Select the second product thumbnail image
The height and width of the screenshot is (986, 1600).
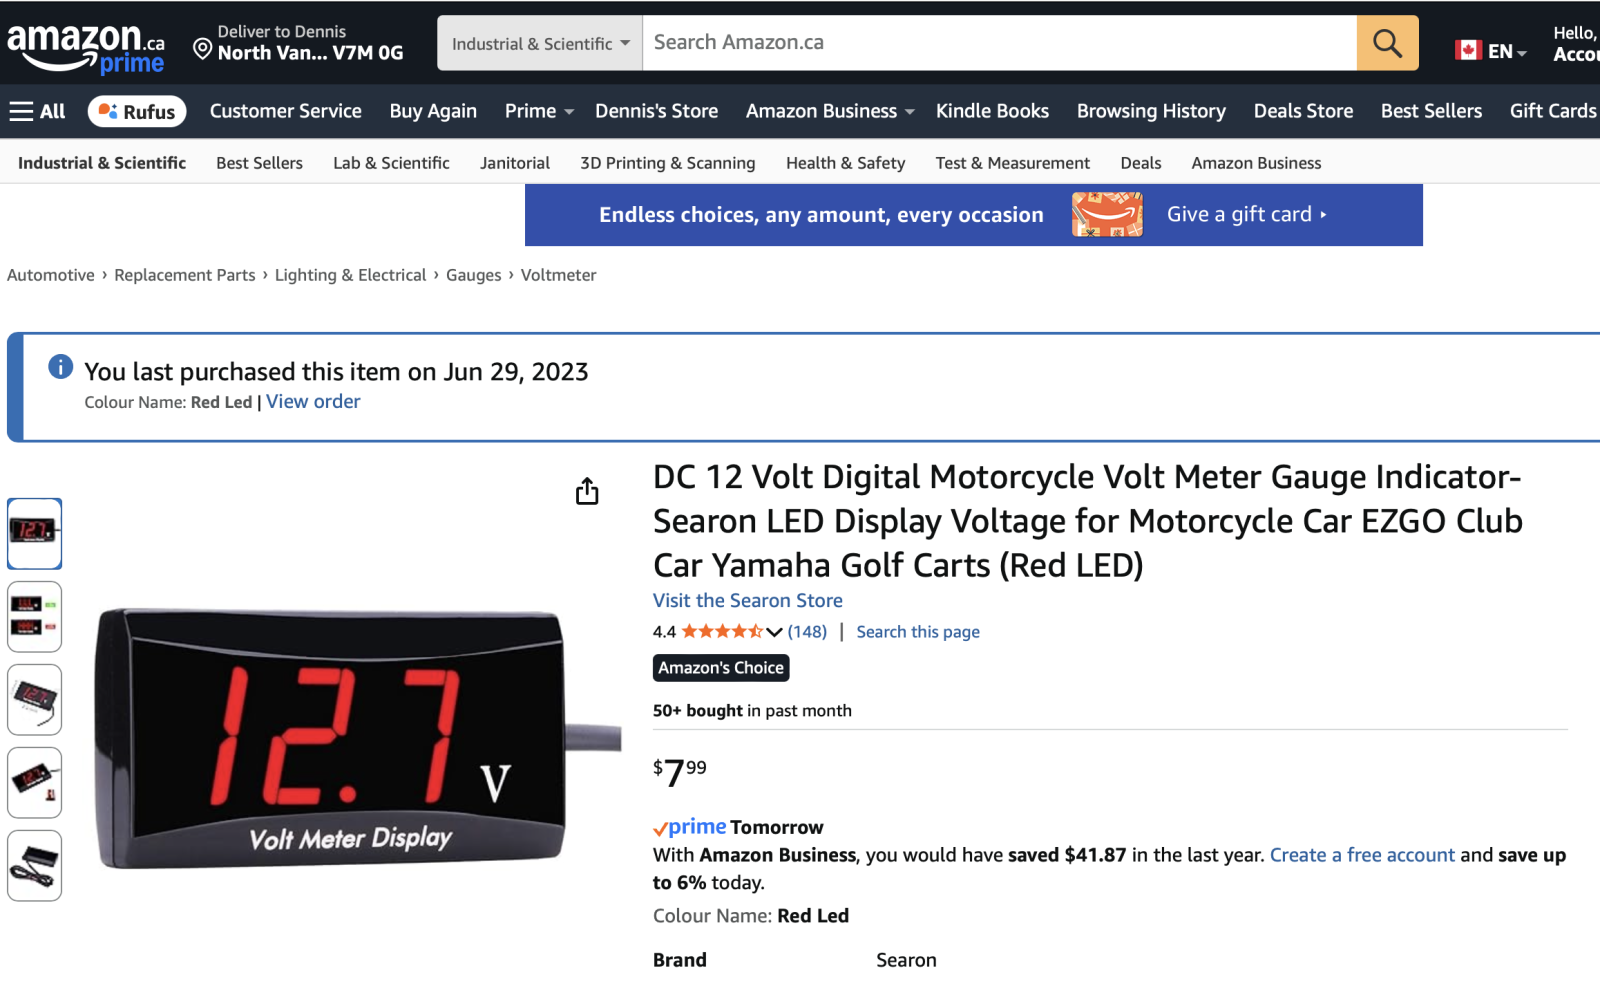35,616
